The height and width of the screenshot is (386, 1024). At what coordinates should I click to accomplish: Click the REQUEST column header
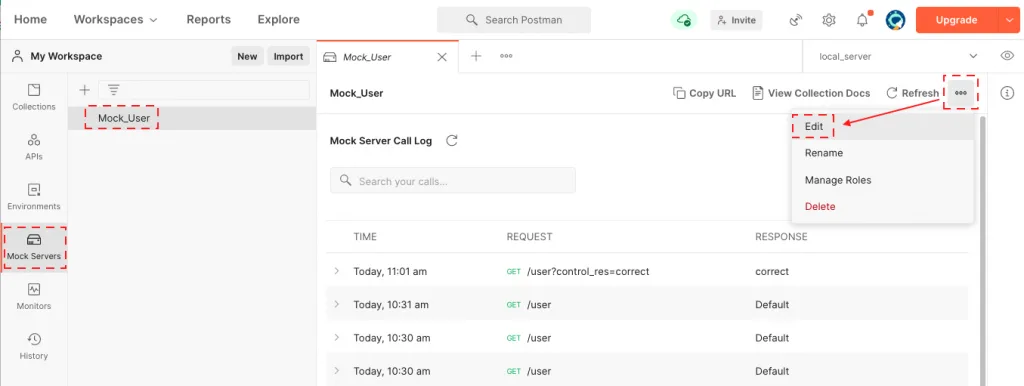tap(529, 236)
